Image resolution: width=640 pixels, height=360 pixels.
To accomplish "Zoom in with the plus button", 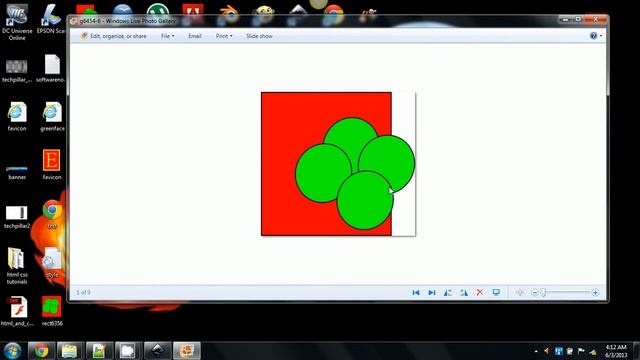I will pyautogui.click(x=595, y=292).
